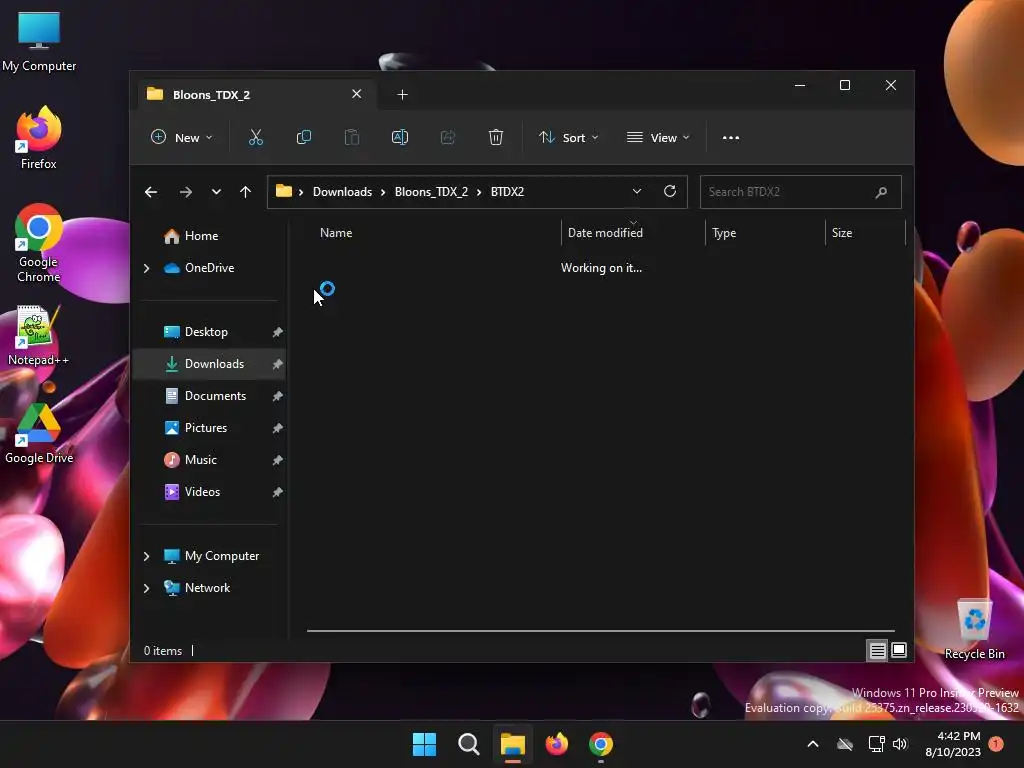Click File Explorer in the taskbar
Screen dimensions: 1024x768
(x=513, y=744)
